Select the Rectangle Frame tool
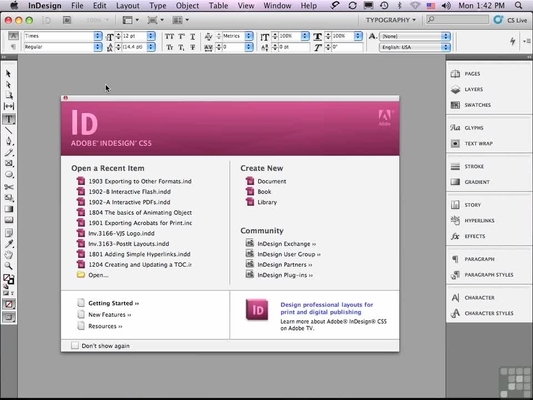The image size is (533, 400). (x=8, y=163)
